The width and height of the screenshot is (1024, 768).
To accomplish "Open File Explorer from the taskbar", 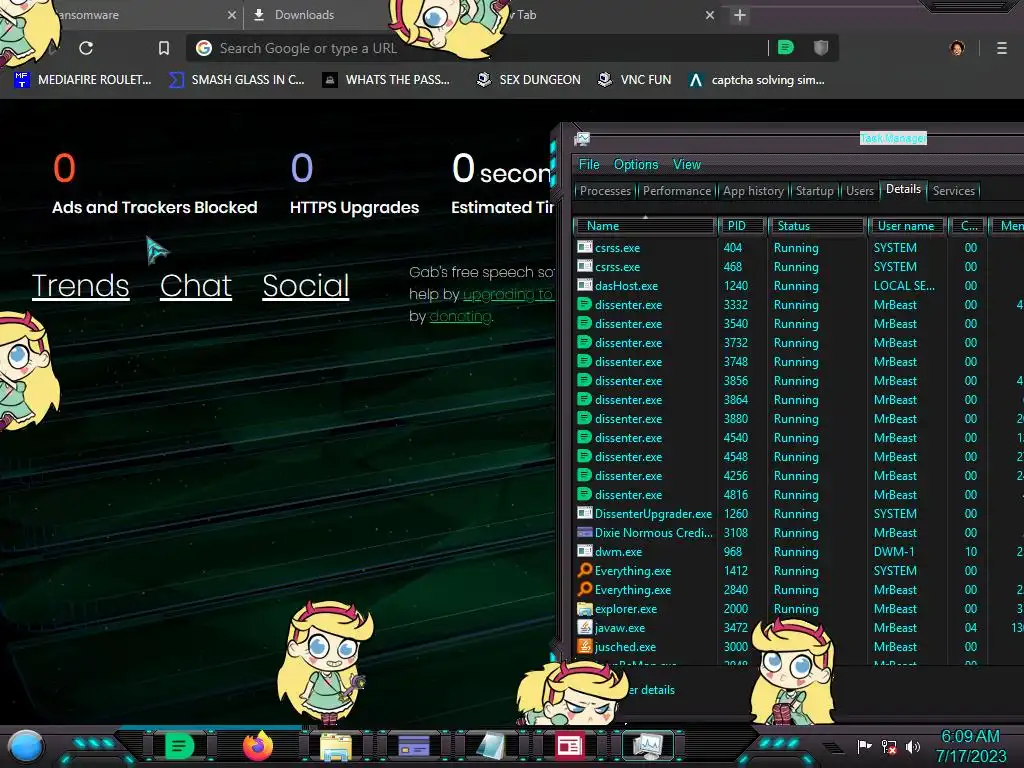I will click(x=336, y=747).
